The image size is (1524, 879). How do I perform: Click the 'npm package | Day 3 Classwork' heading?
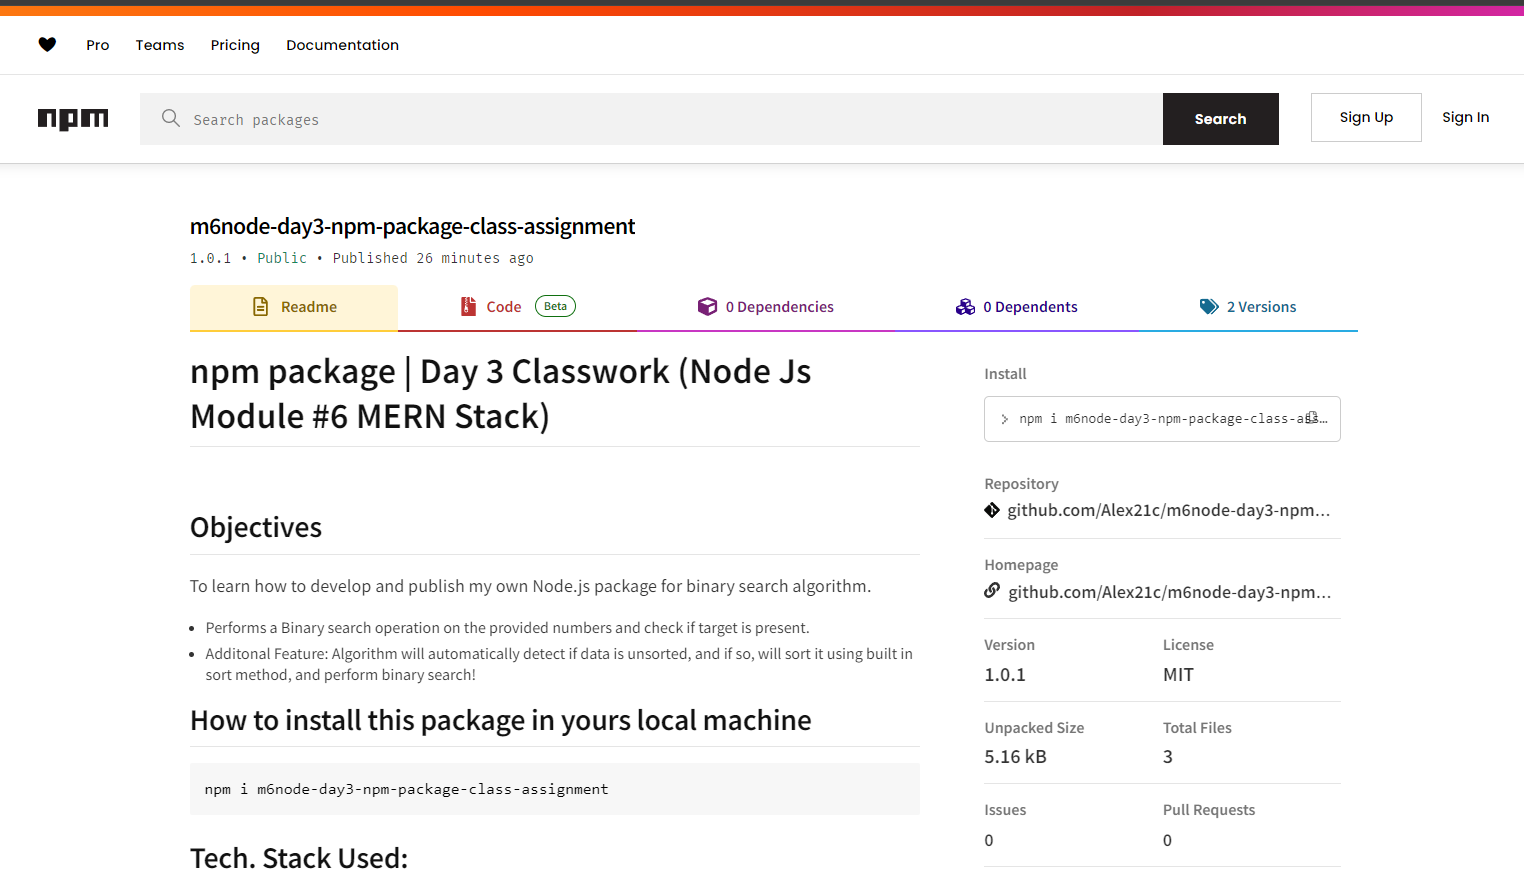tap(500, 393)
